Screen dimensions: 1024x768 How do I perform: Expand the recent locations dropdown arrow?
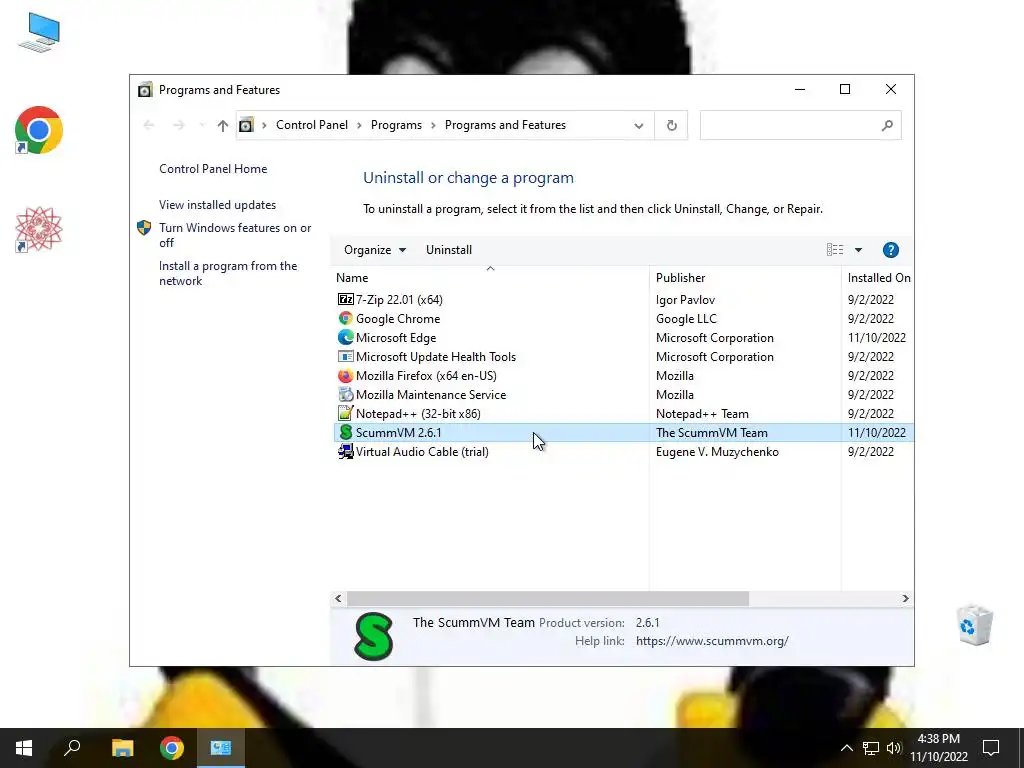click(202, 125)
